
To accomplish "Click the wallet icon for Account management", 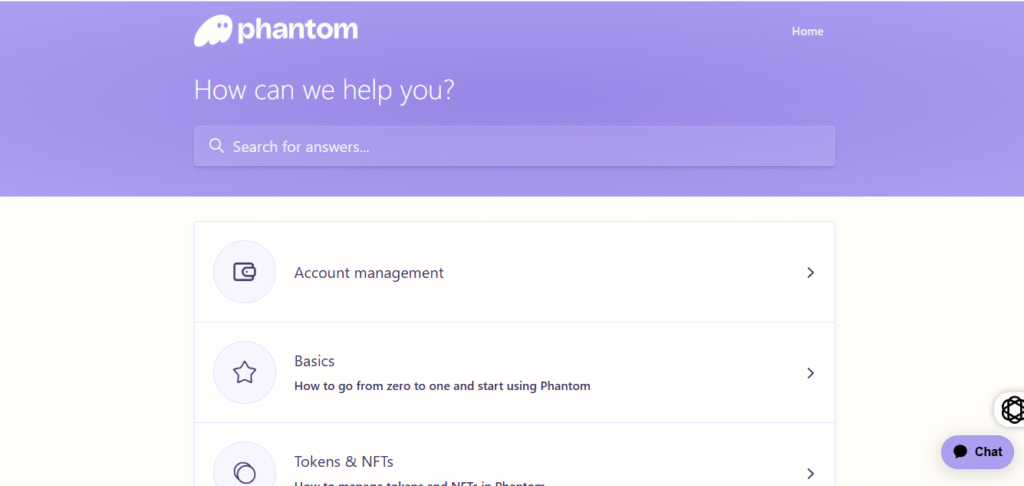I will pos(244,272).
